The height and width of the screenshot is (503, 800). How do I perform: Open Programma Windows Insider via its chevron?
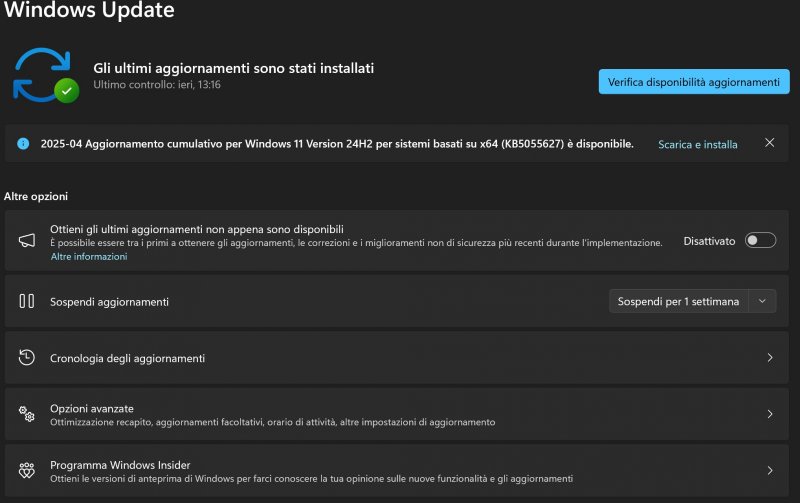pyautogui.click(x=770, y=470)
